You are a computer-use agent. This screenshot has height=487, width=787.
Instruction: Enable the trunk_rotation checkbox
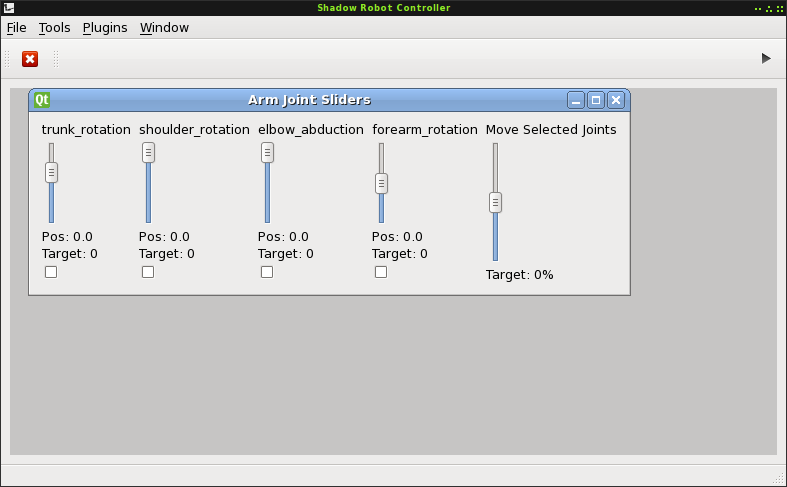(51, 272)
